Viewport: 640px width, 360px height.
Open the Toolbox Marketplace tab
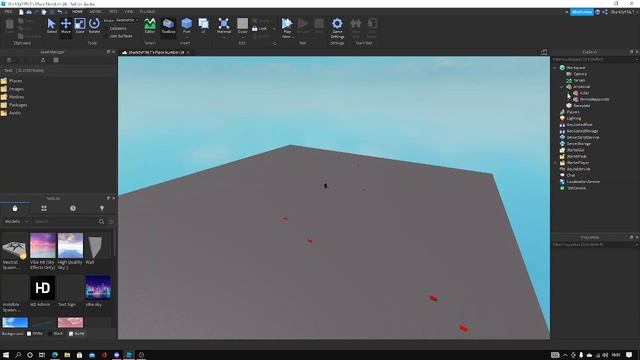[x=15, y=208]
